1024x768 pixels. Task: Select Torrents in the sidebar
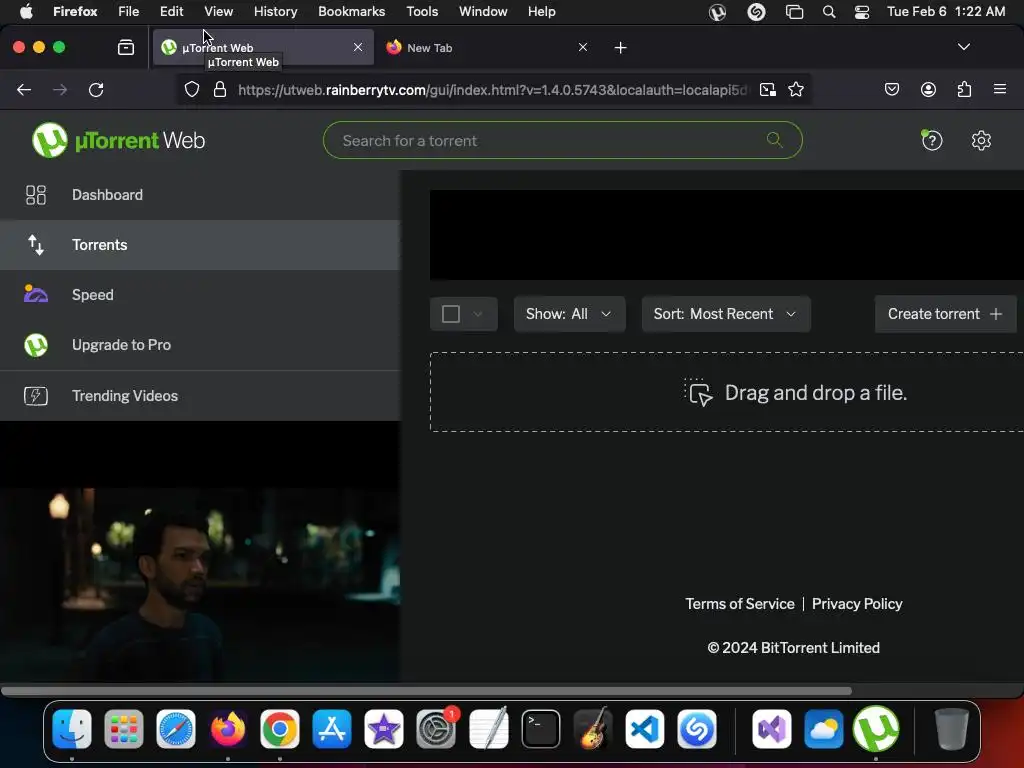click(x=200, y=245)
